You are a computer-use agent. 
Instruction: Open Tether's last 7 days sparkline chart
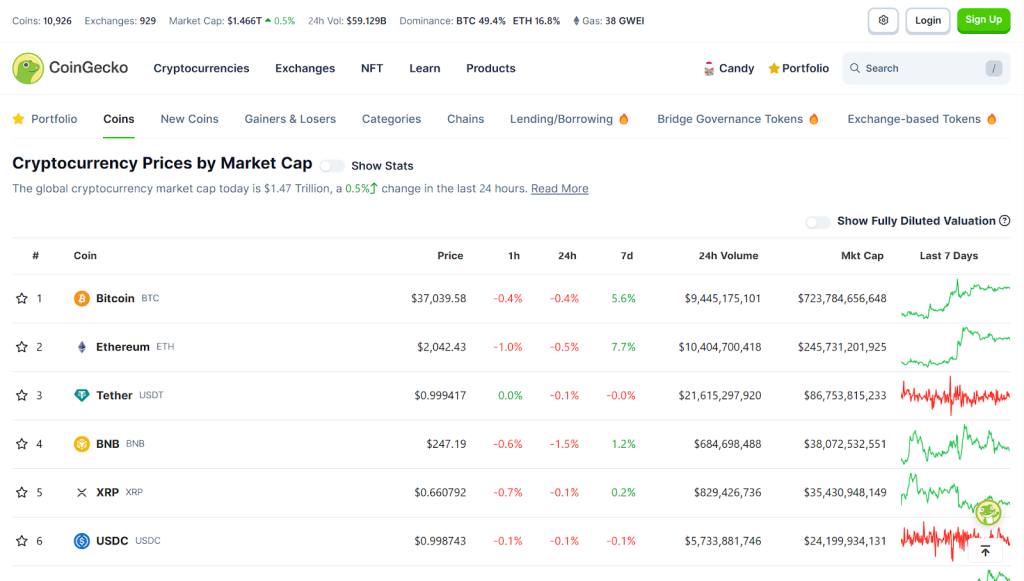[x=955, y=395]
